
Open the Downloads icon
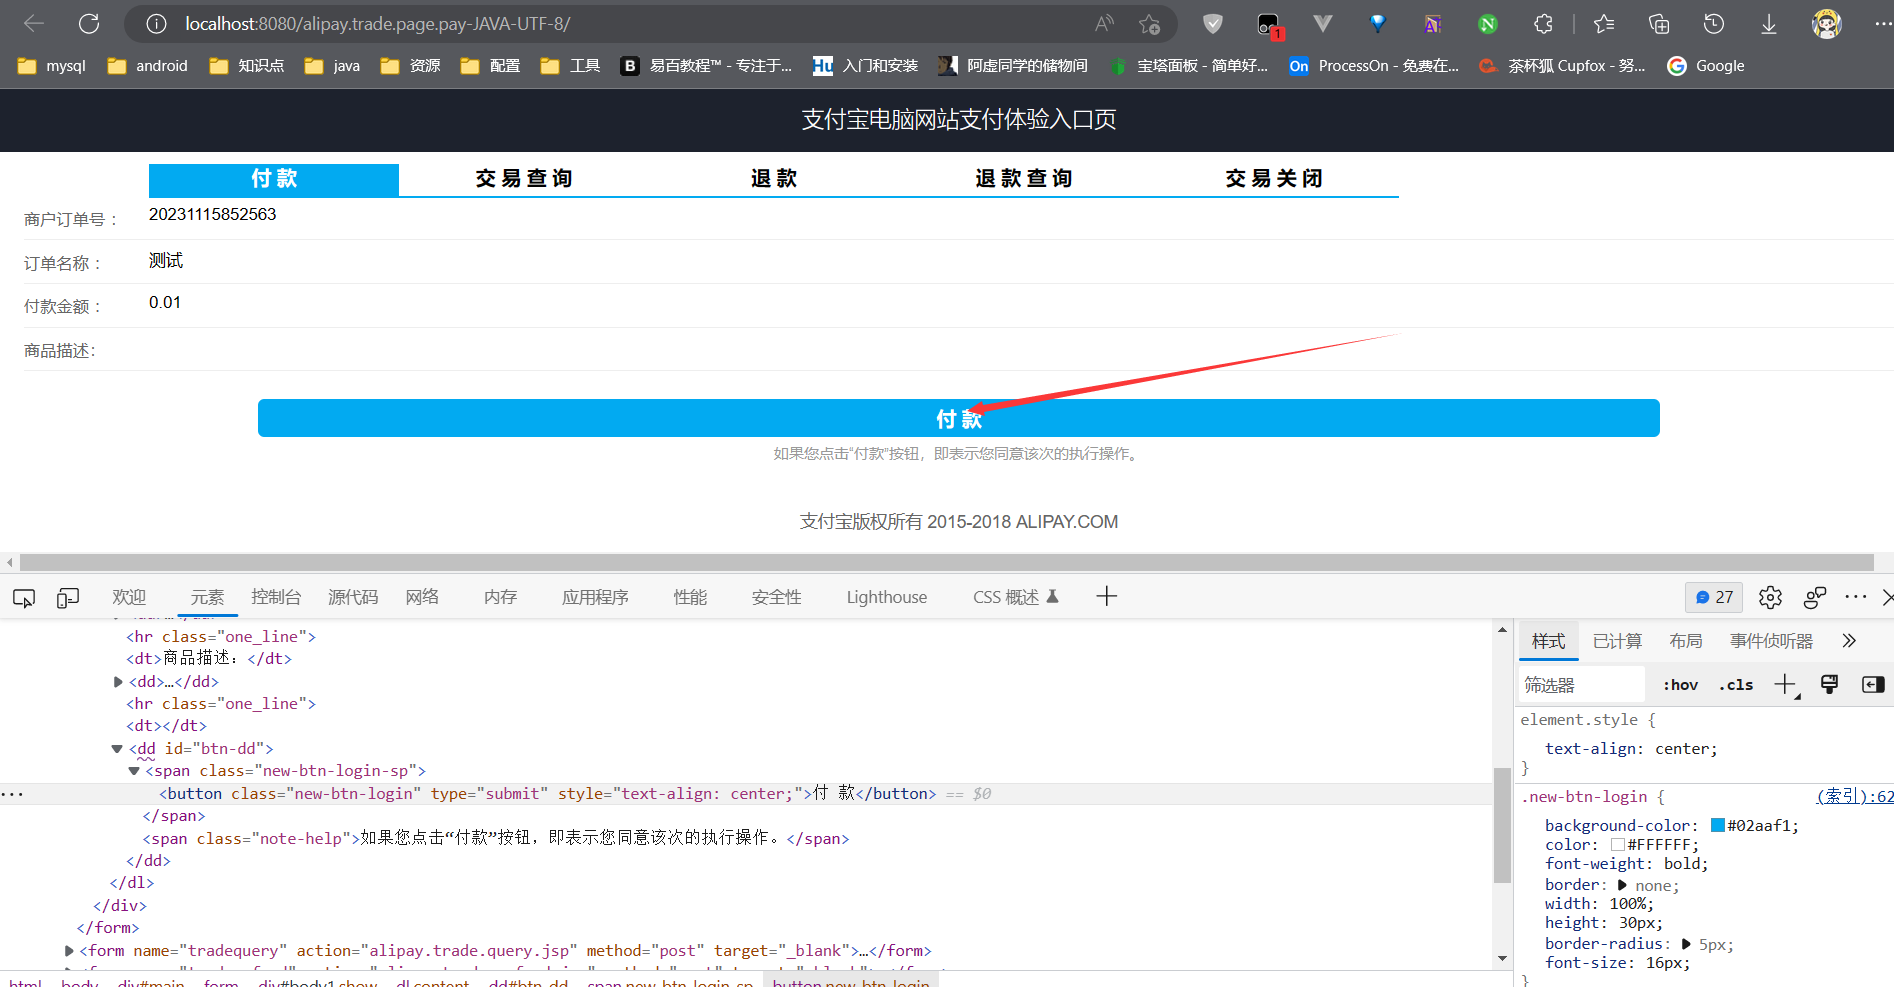tap(1769, 23)
